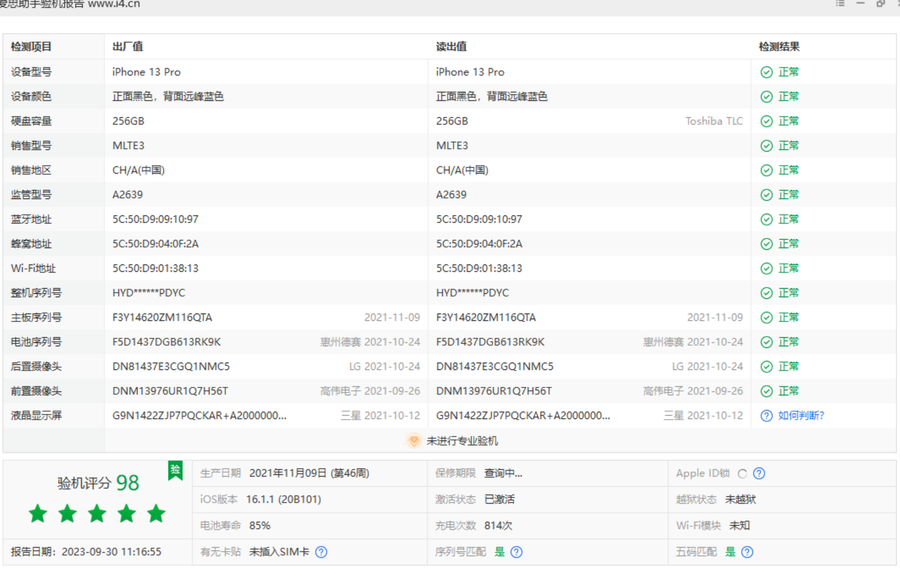Click the jailbreak status 未越狱
Screen dimensions: 900x569
coord(740,500)
